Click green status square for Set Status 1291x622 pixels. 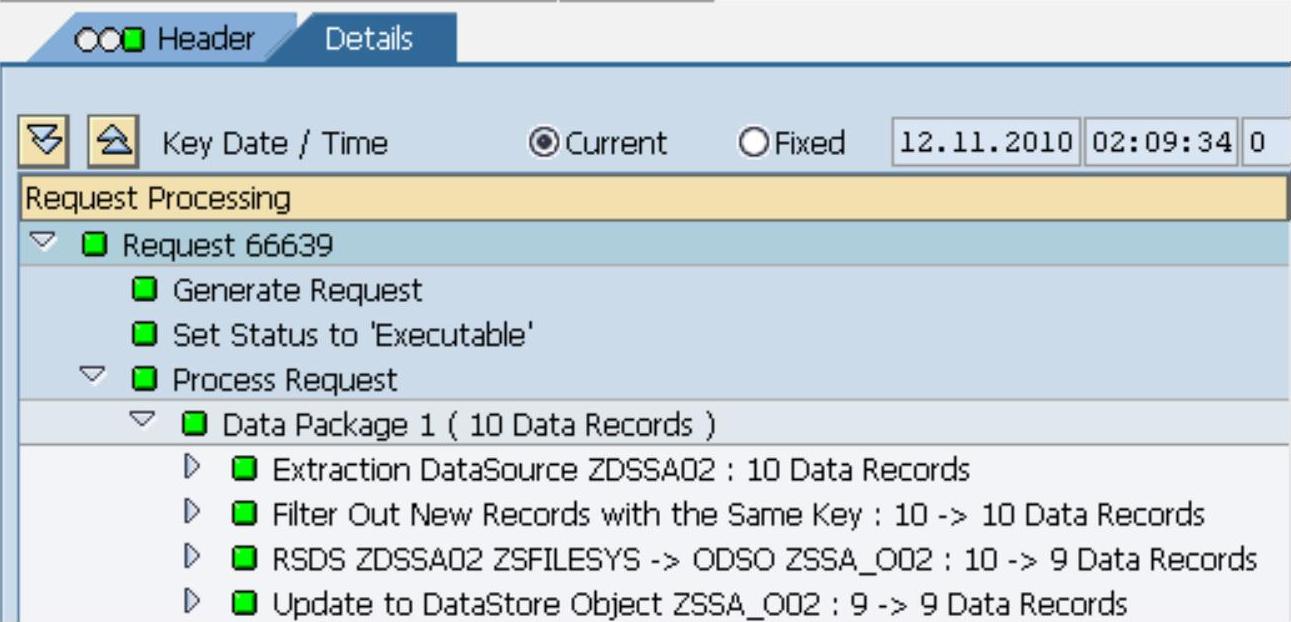coord(146,335)
